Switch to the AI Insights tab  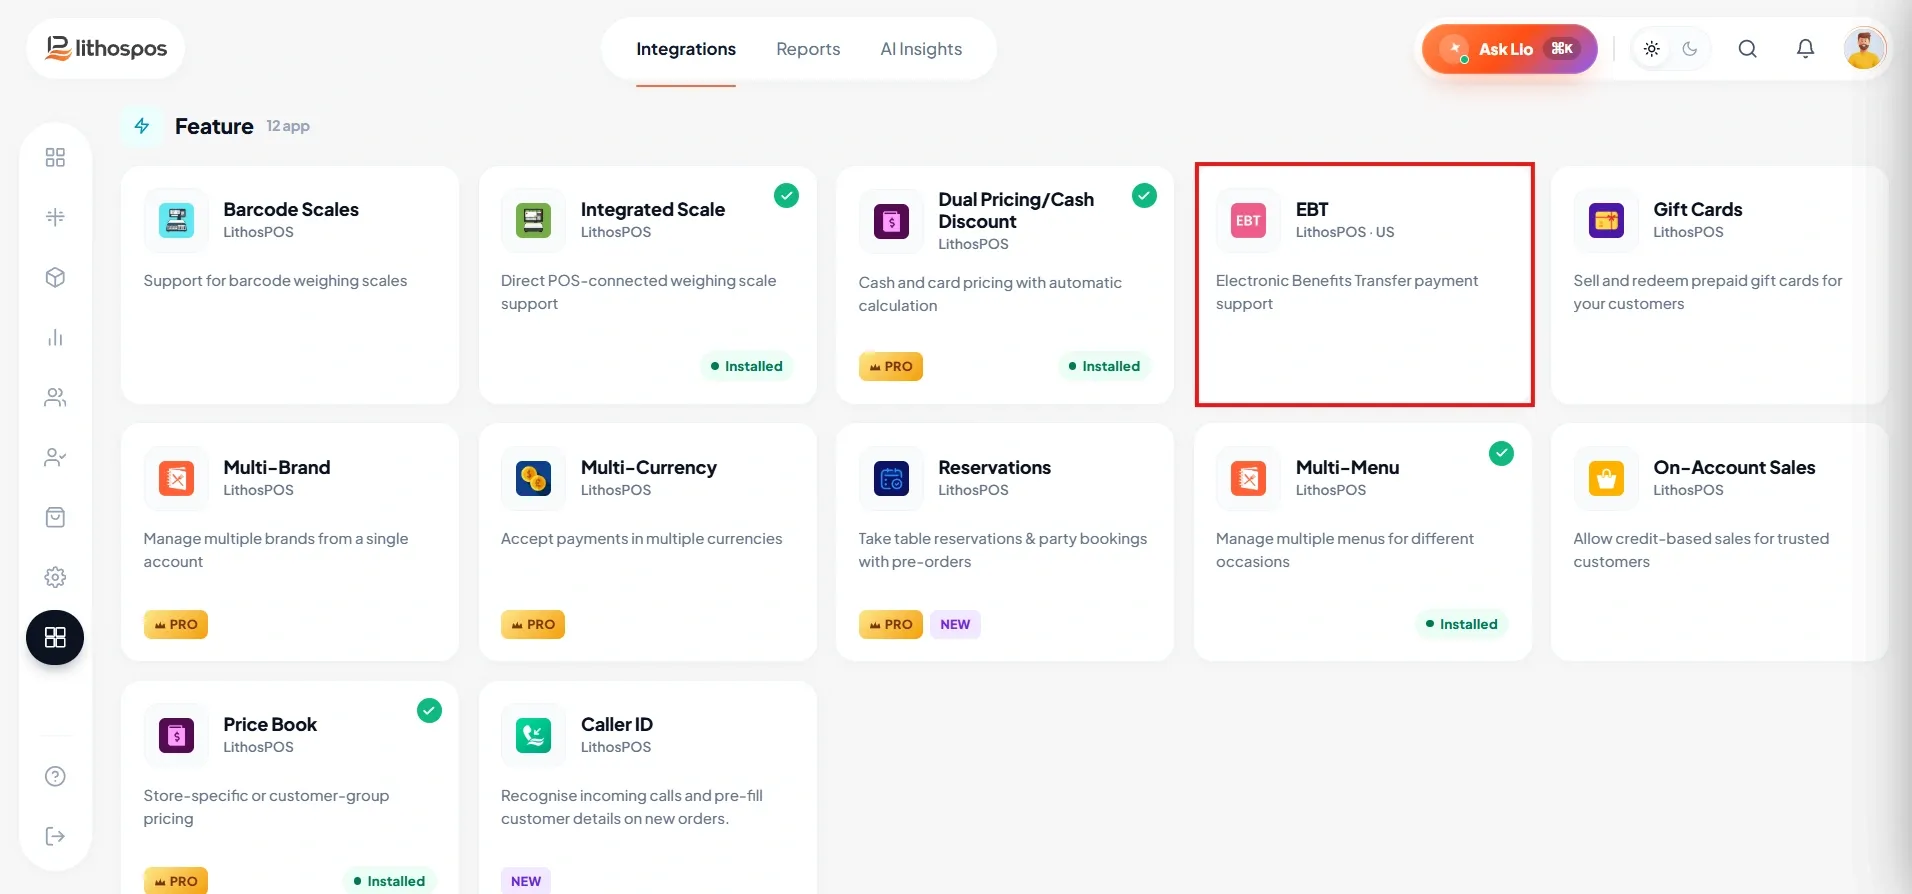point(921,49)
